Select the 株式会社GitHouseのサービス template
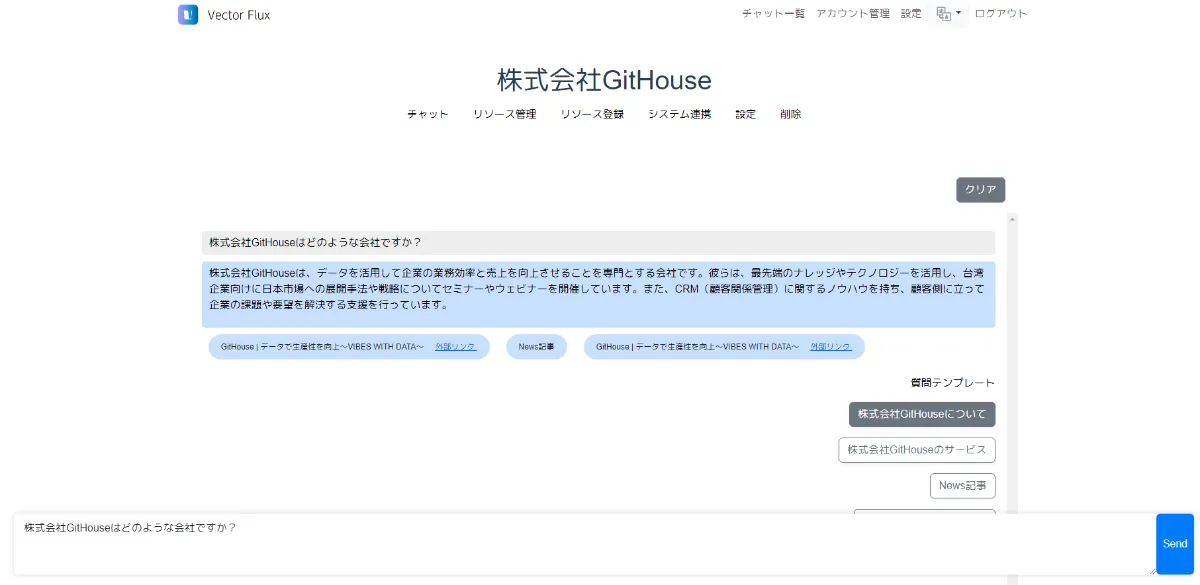This screenshot has width=1200, height=585. click(x=916, y=450)
